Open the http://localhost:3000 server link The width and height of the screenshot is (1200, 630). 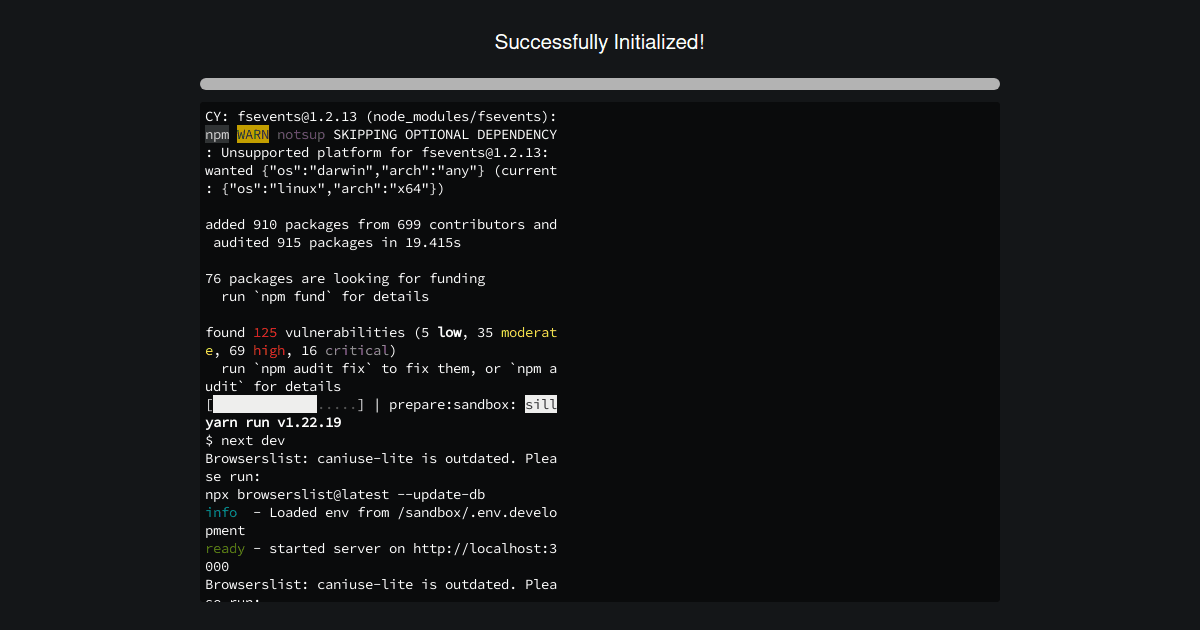coord(485,548)
